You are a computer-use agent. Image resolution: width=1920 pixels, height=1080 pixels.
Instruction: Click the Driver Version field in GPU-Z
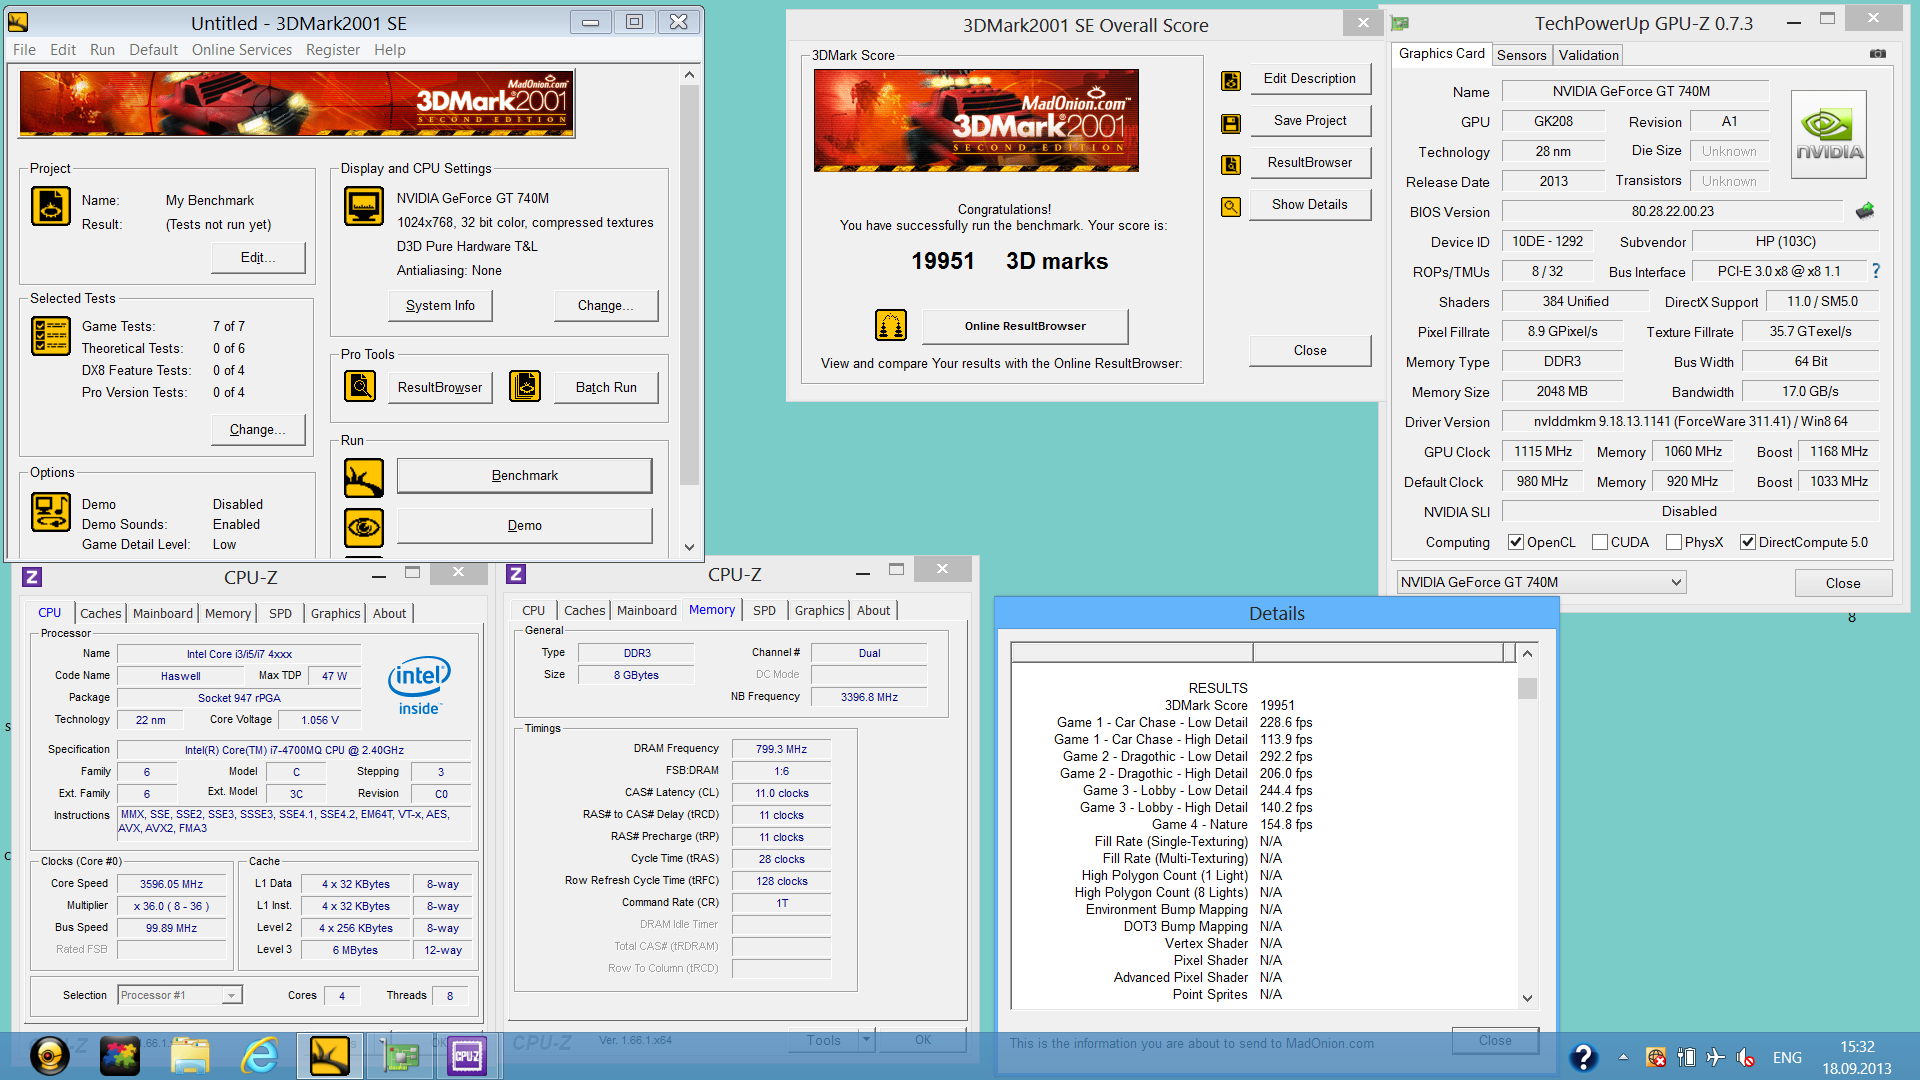pos(1690,421)
